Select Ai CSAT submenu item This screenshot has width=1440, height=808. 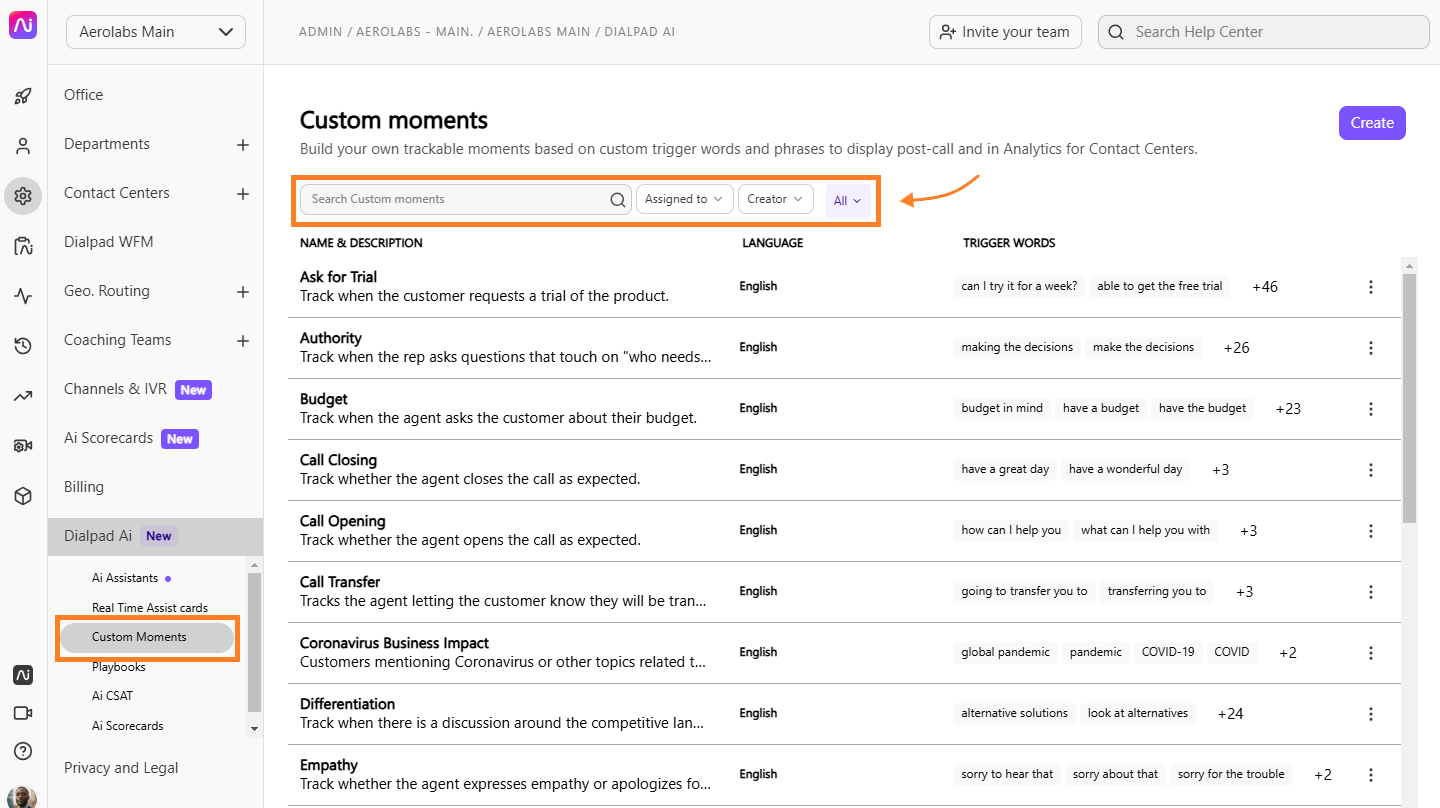coord(112,696)
